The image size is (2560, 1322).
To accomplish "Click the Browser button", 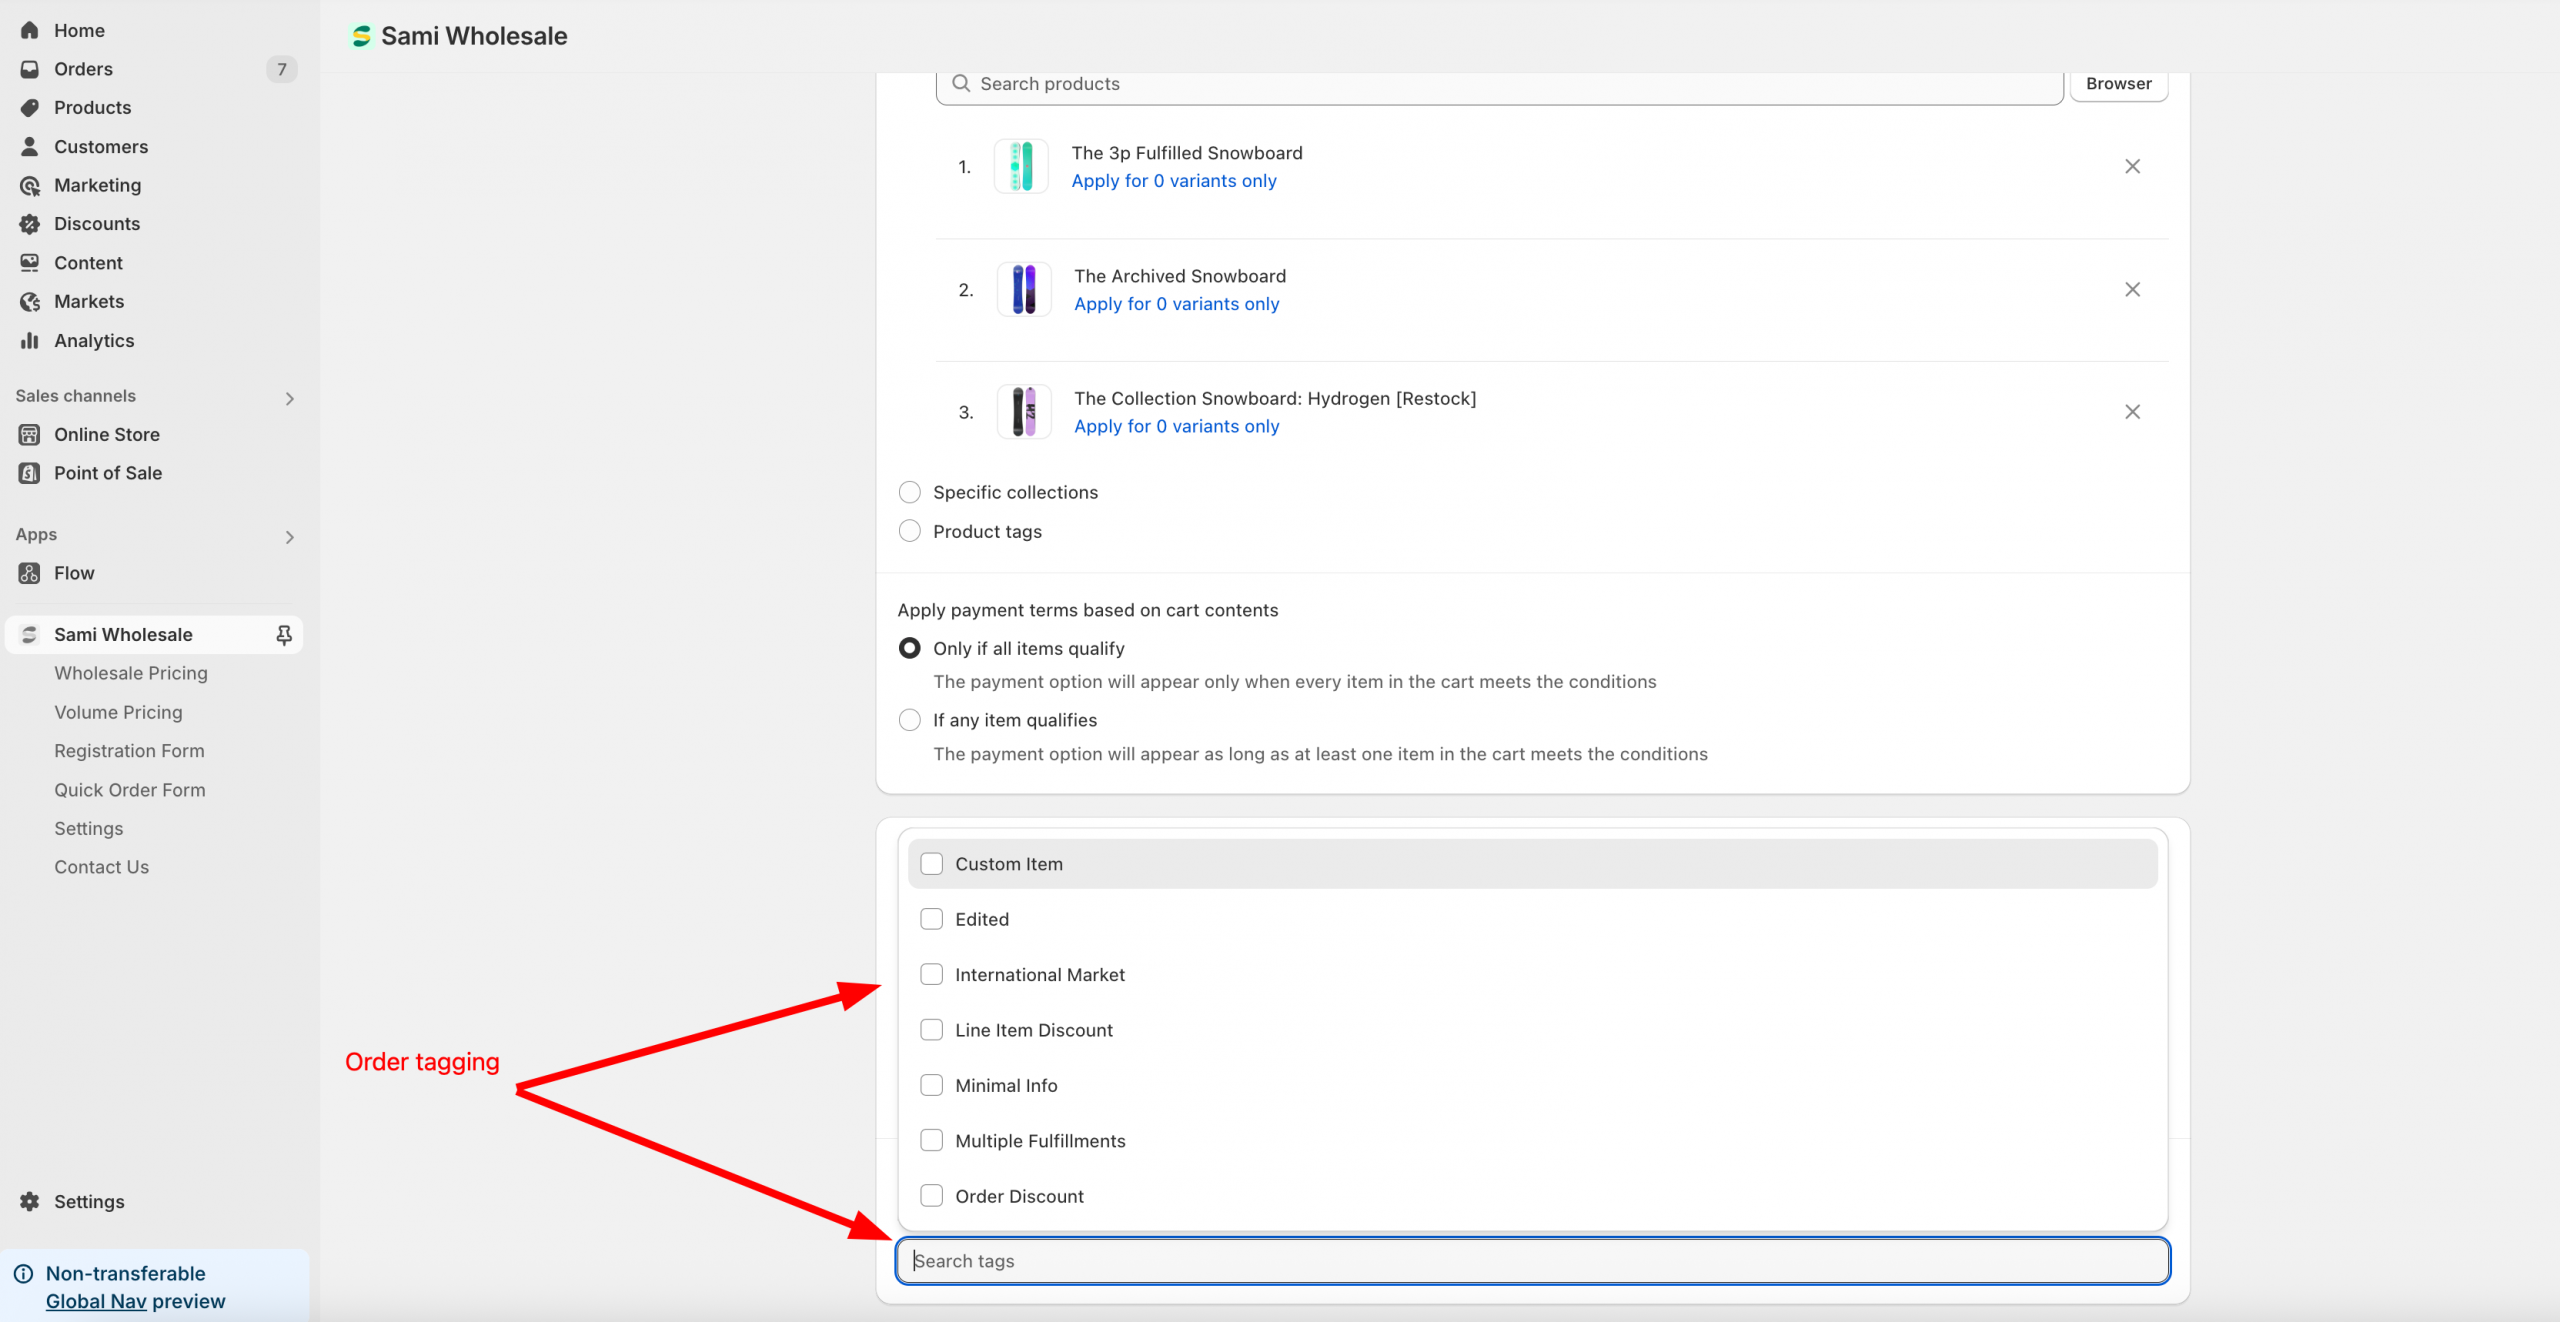I will click(2118, 84).
